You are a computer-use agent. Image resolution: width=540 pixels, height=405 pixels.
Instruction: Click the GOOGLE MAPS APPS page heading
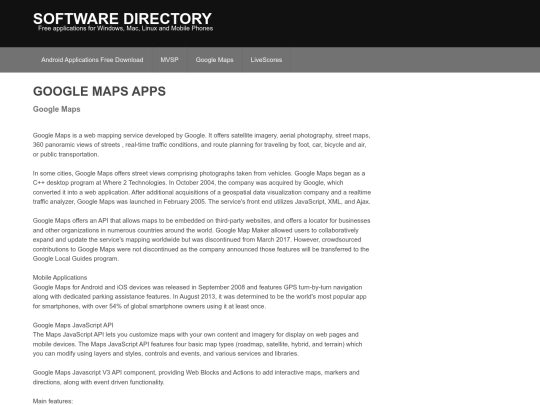coord(99,91)
